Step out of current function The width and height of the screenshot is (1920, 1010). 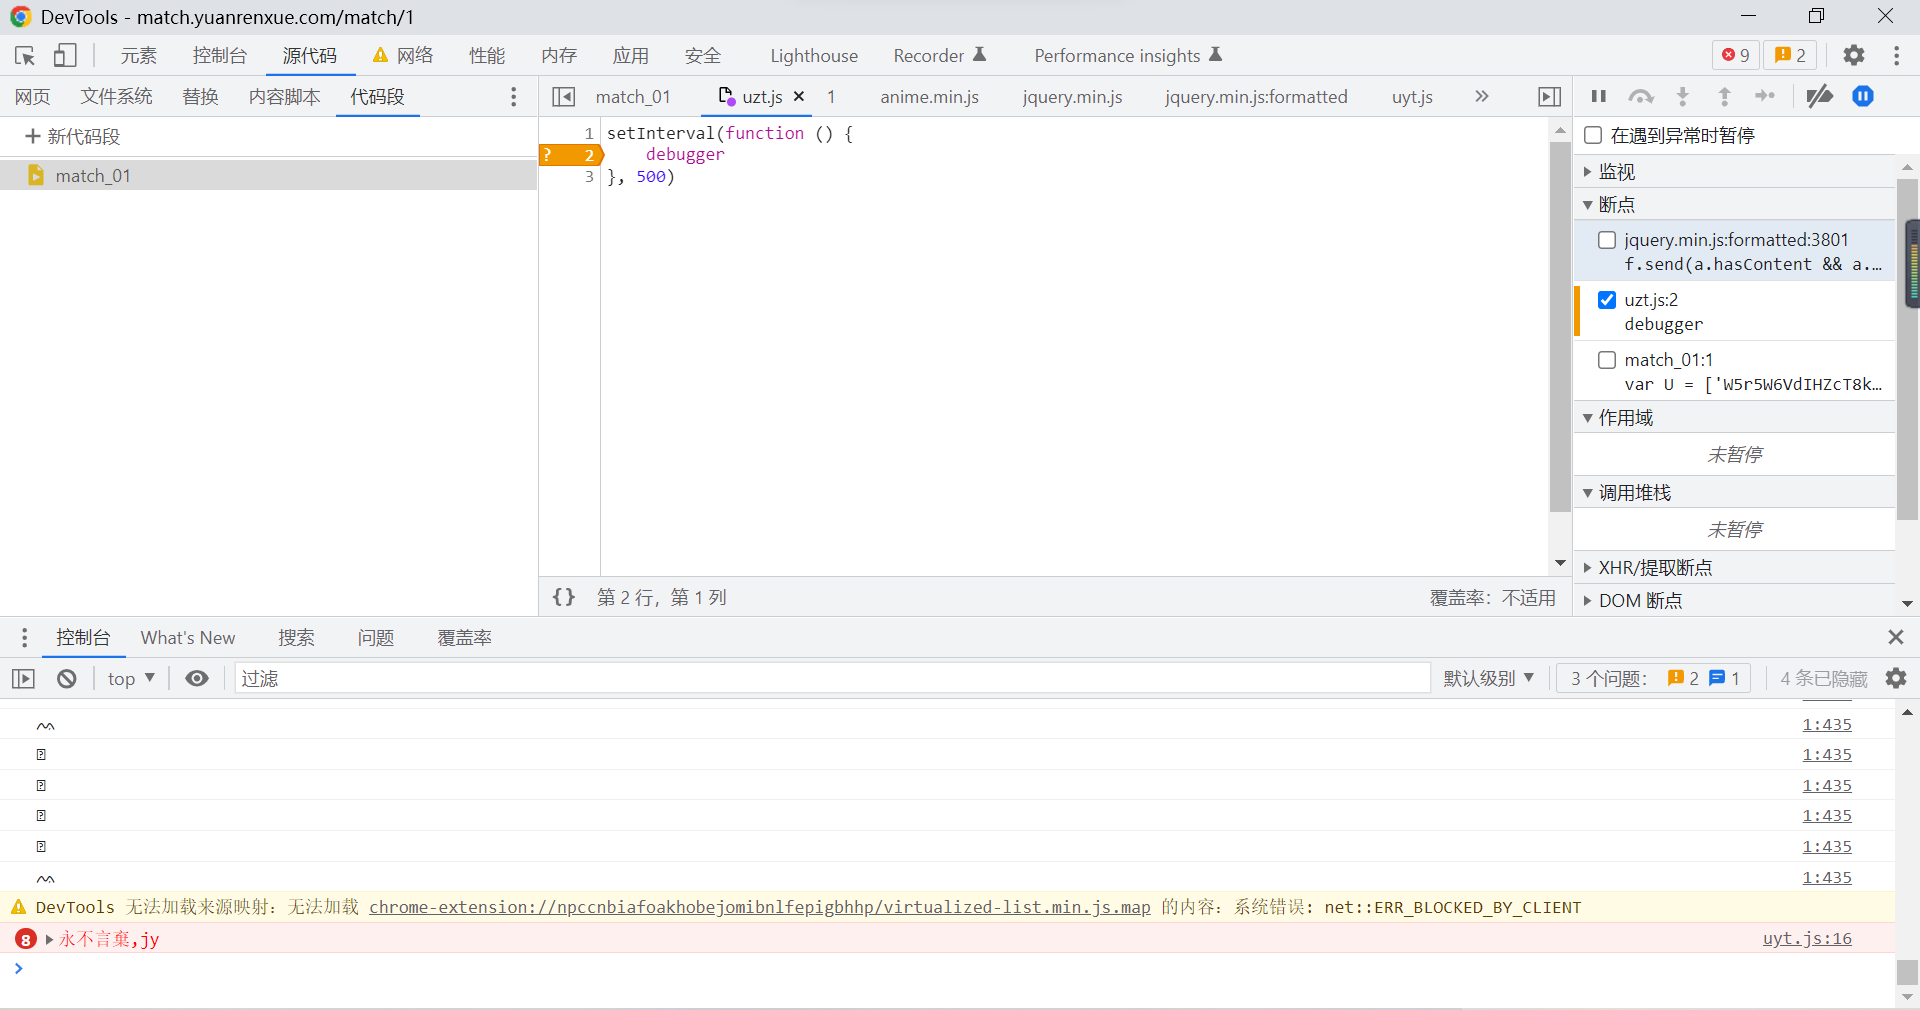(x=1724, y=97)
